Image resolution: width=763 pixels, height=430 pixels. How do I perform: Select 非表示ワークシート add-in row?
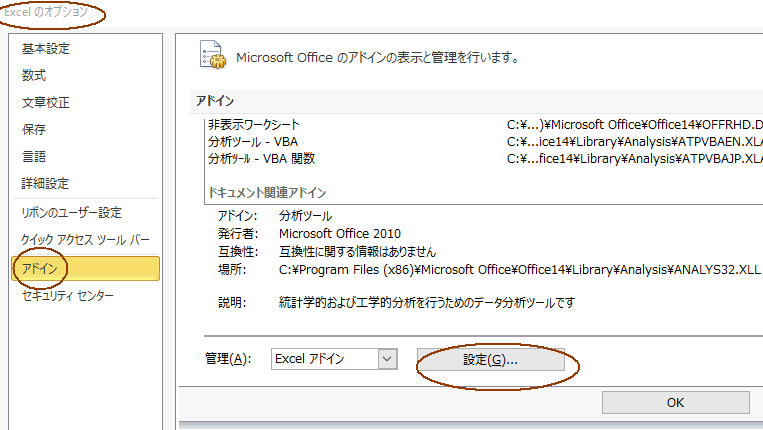tap(484, 125)
